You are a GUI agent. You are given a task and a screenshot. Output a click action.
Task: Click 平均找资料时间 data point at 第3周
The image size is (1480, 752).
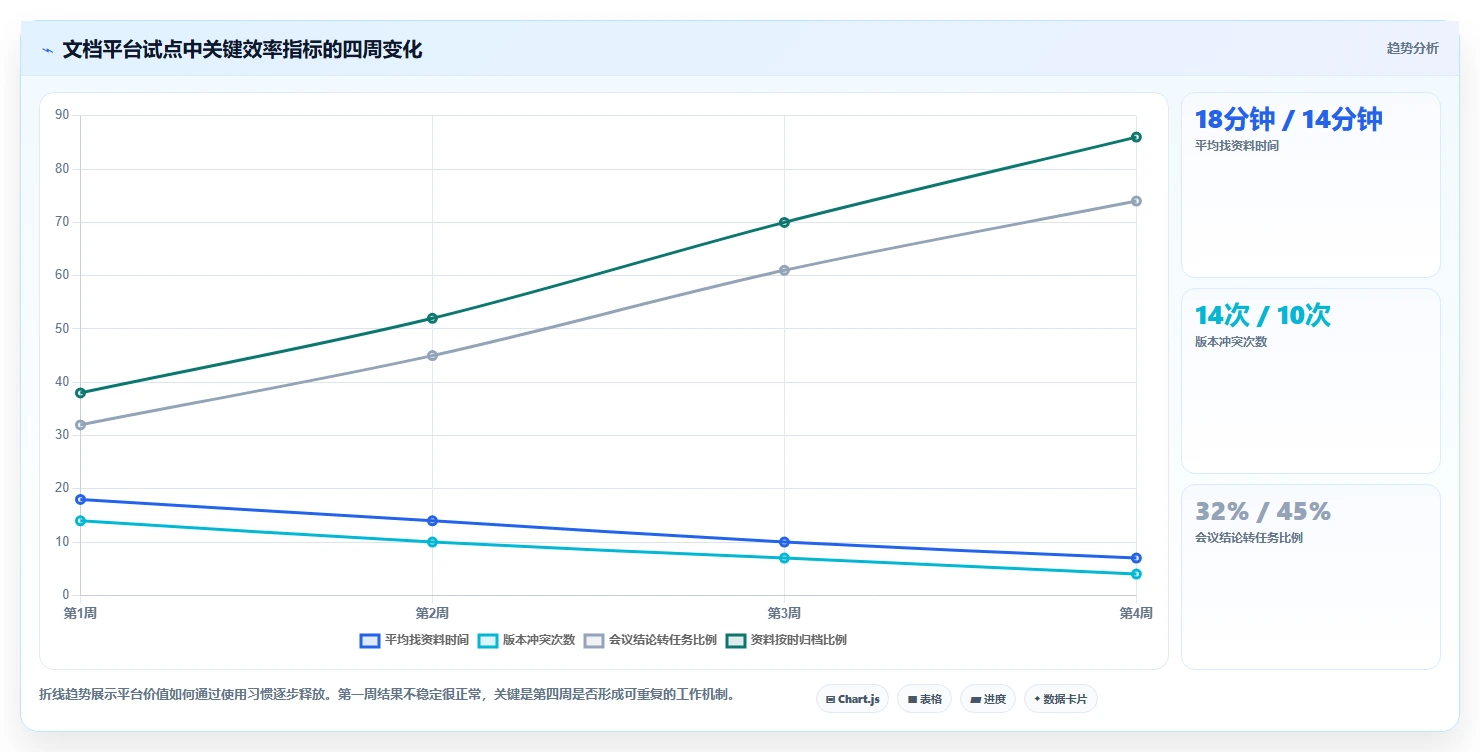tap(784, 542)
